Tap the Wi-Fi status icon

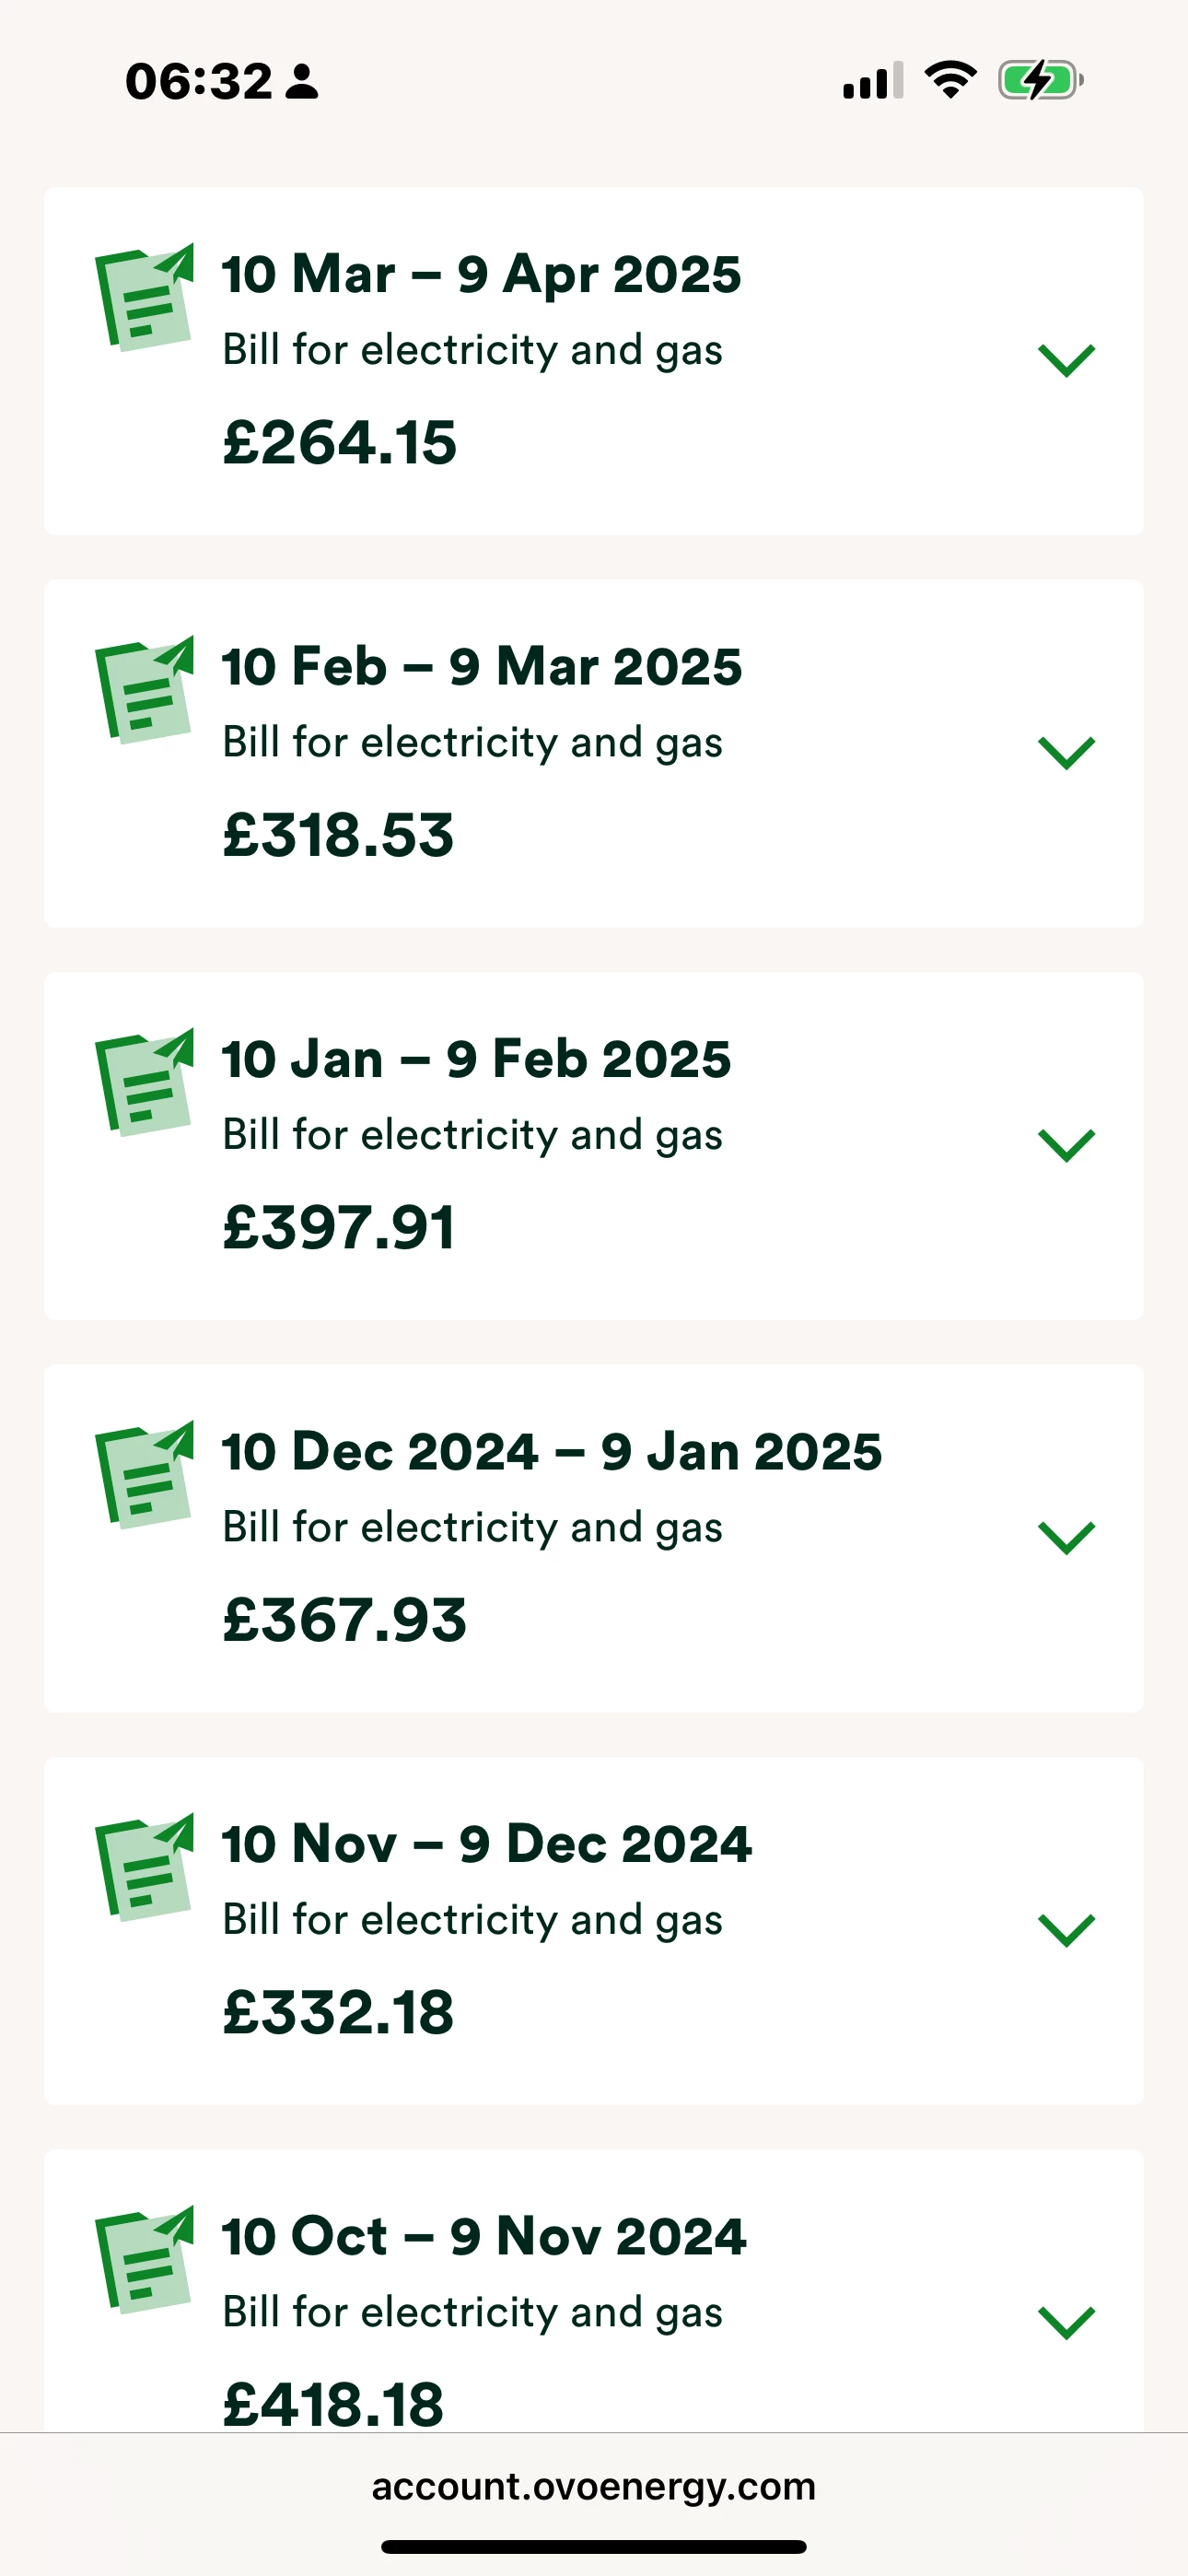[x=950, y=80]
